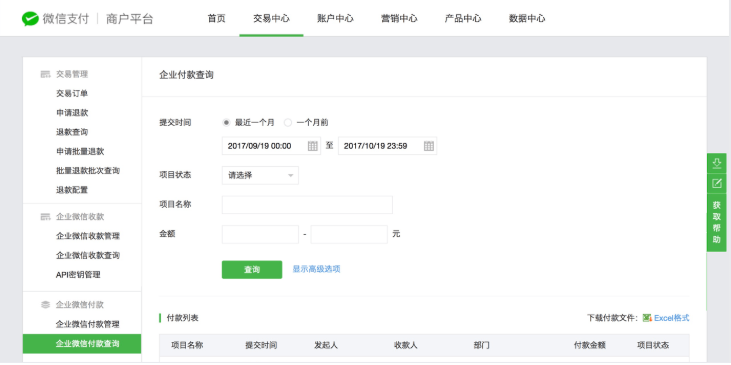Screen dimensions: 731x365
Task: Open the 项目状态 请选择 dropdown
Action: (260, 176)
